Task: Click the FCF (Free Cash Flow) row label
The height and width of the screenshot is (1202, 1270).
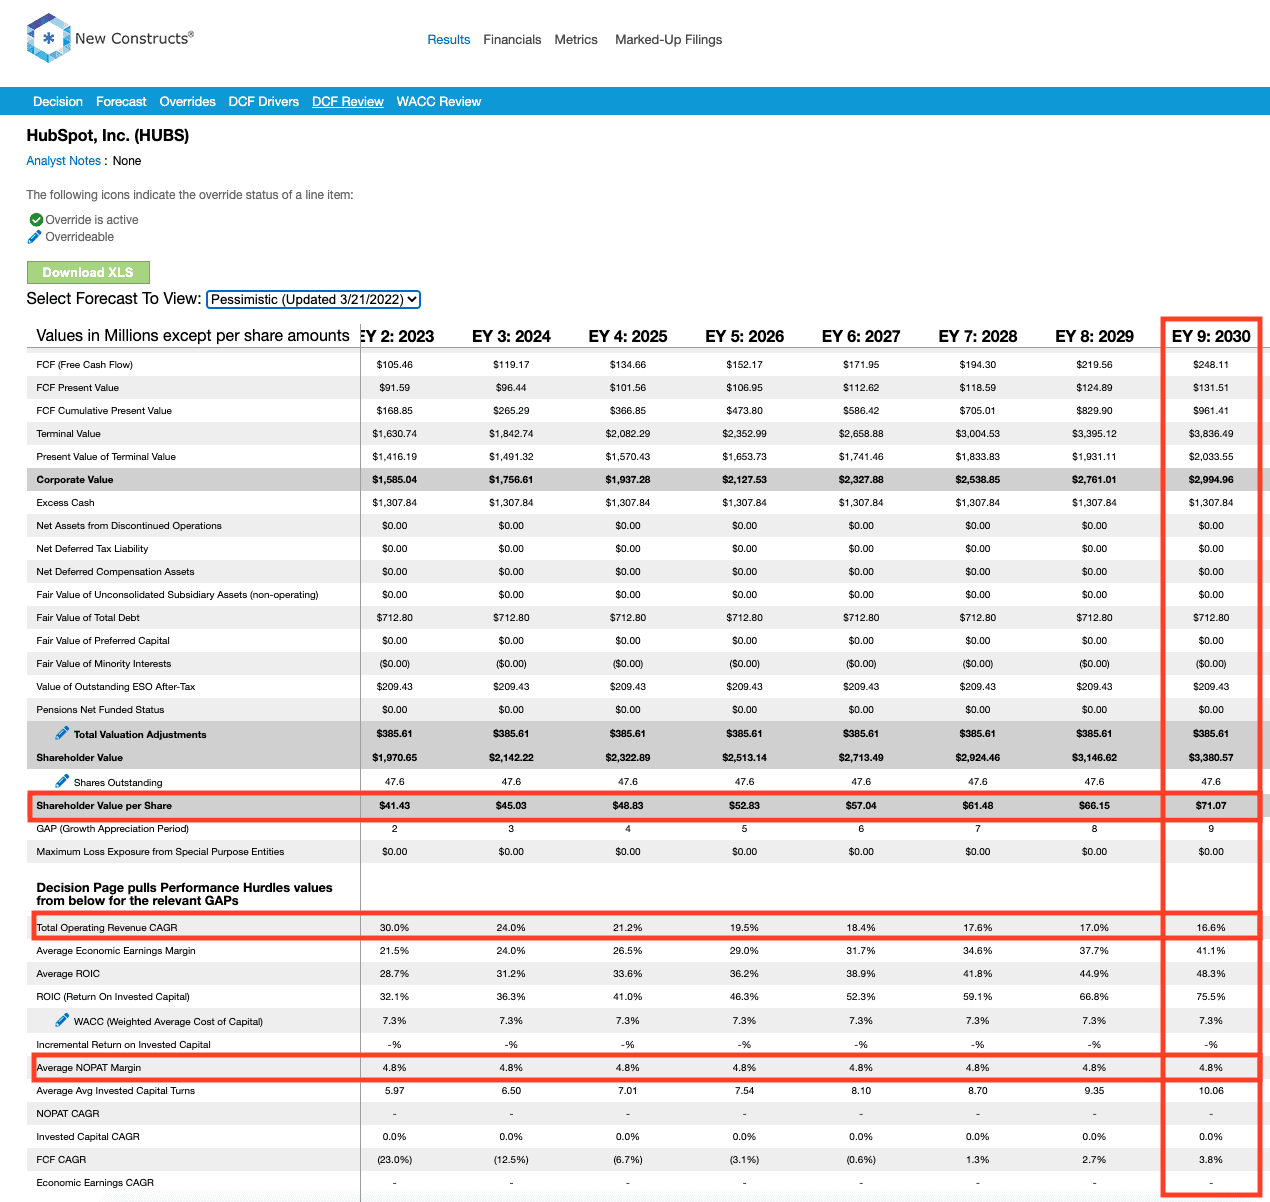Action: (85, 365)
